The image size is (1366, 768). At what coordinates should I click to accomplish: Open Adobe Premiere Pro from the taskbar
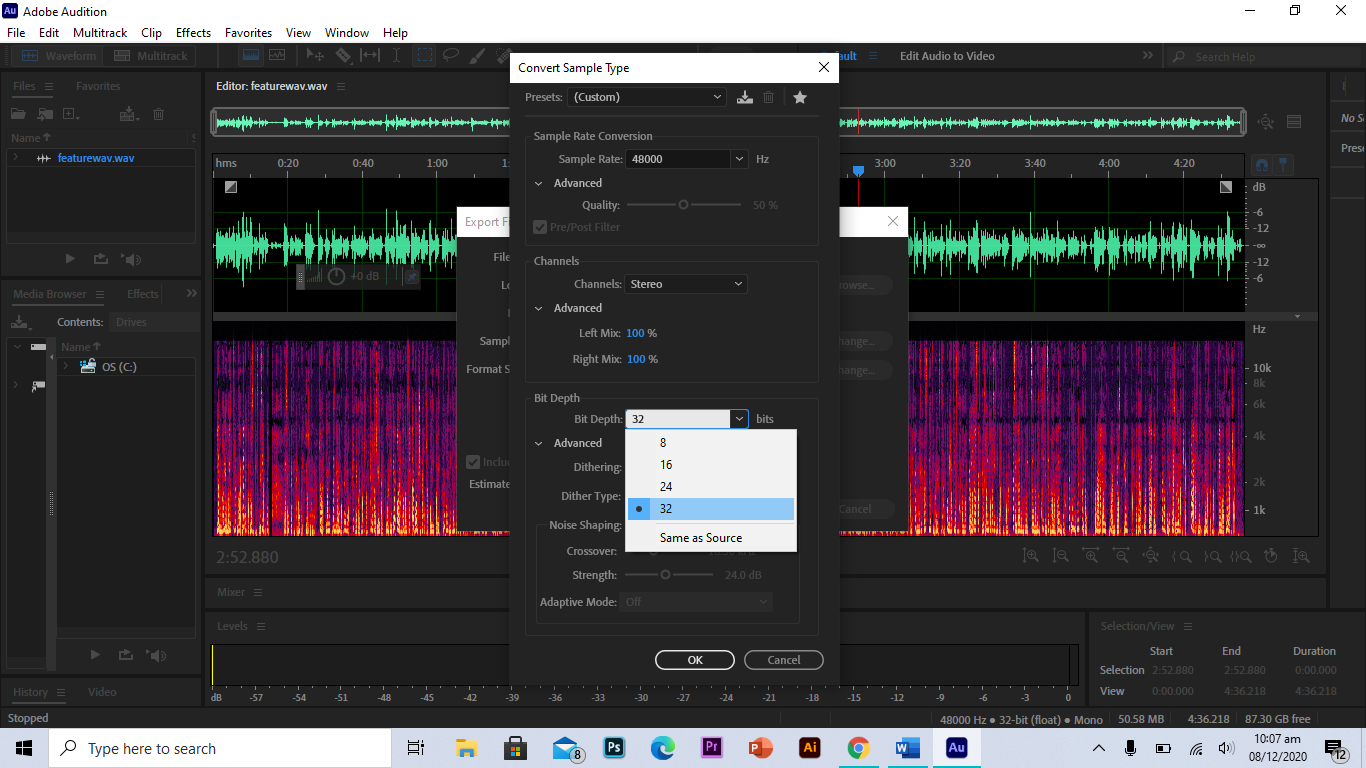tap(711, 748)
